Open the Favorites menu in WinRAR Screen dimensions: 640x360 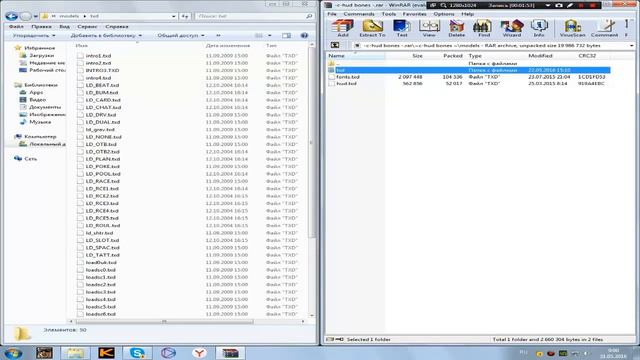414,14
